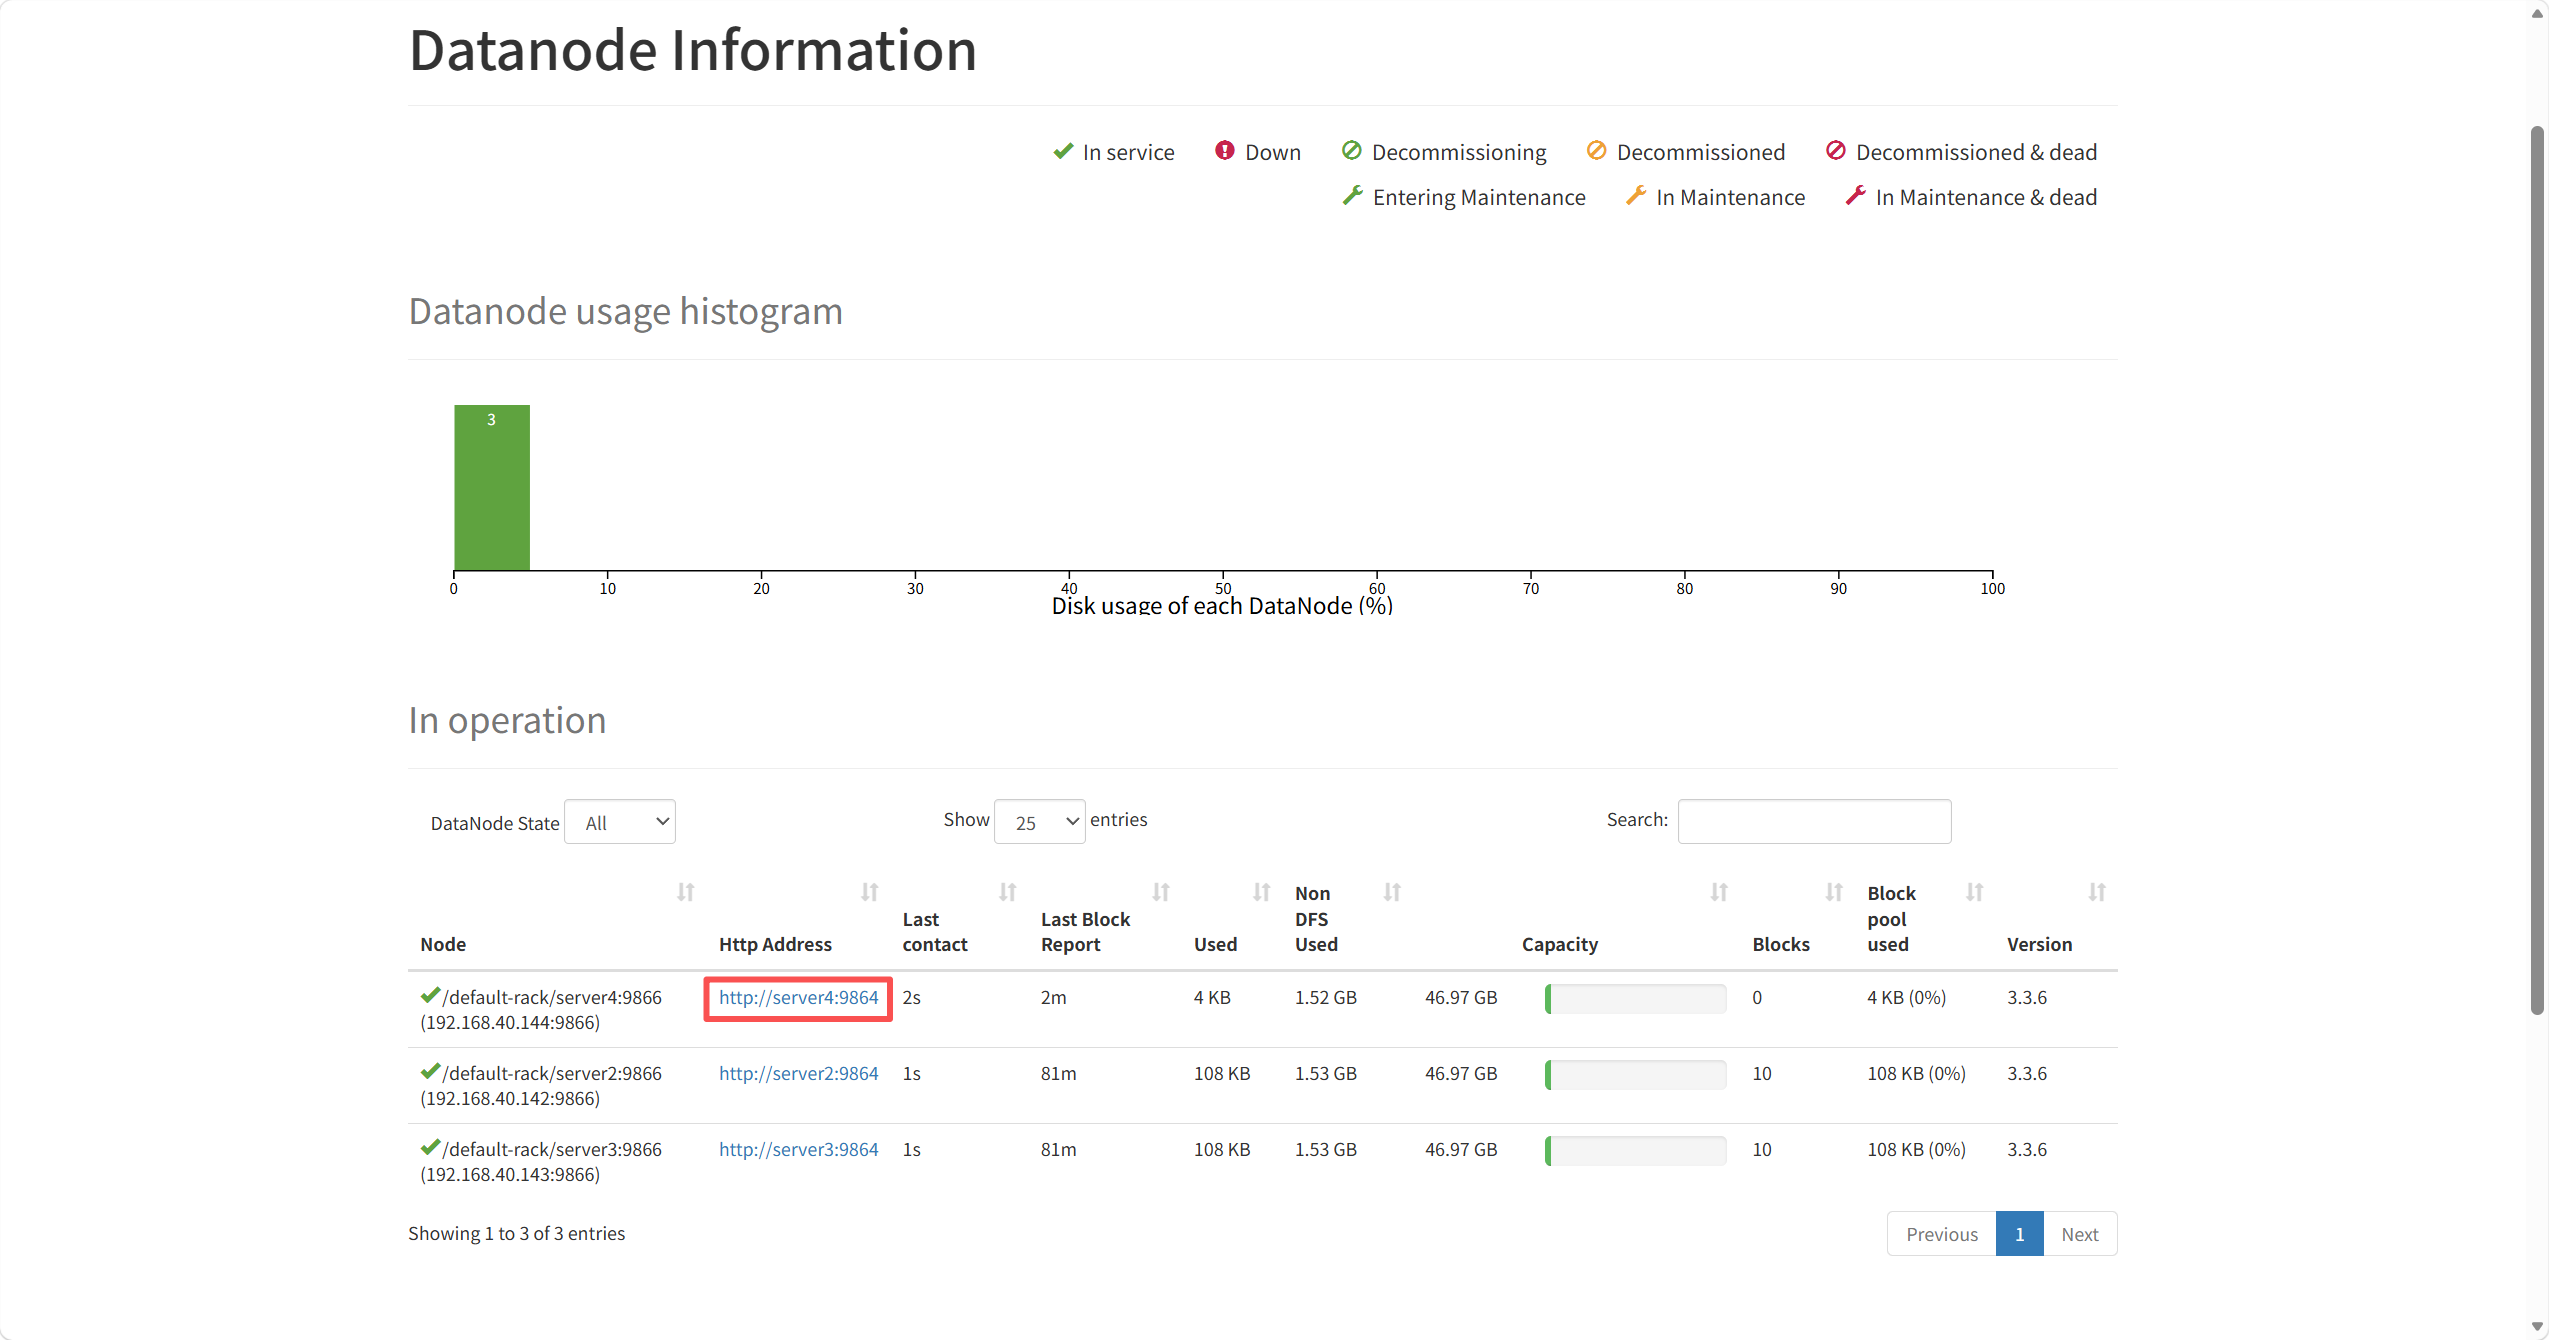Viewport: 2549px width, 1340px height.
Task: Click server3 capacity usage bar
Action: (1635, 1151)
